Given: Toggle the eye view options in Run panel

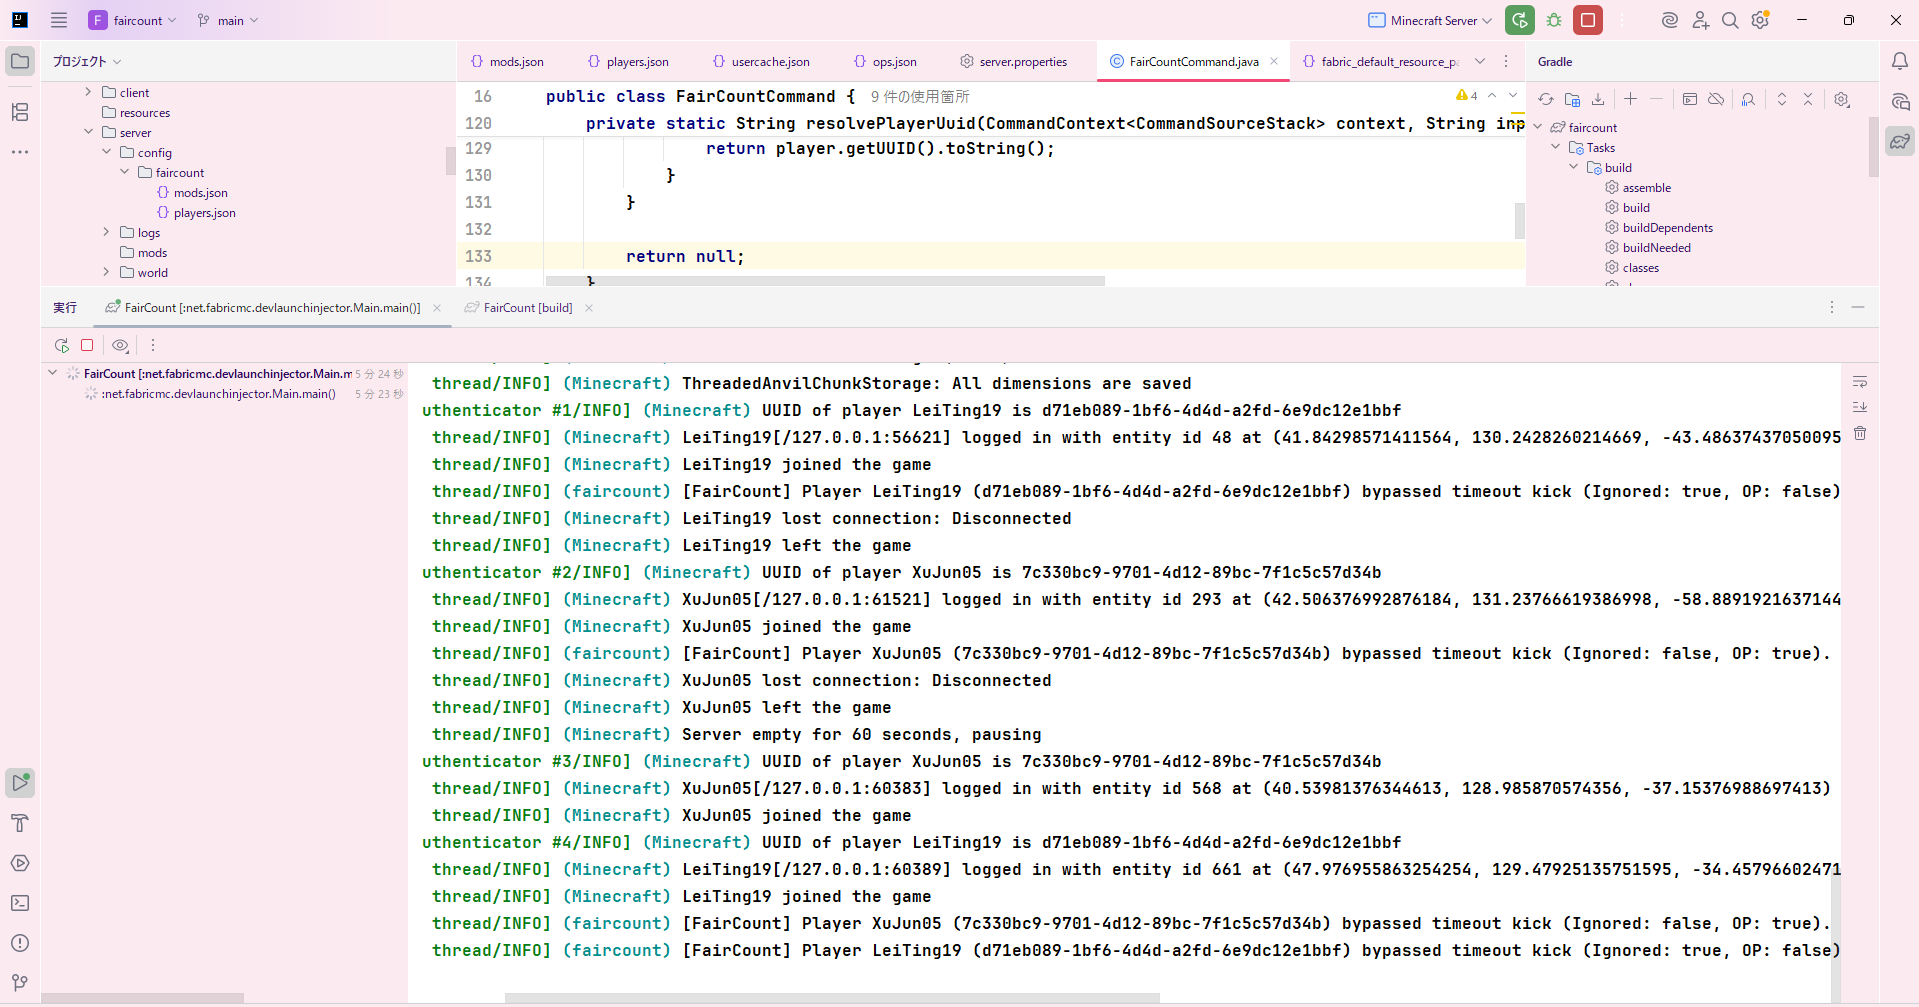Looking at the screenshot, I should click(x=120, y=345).
